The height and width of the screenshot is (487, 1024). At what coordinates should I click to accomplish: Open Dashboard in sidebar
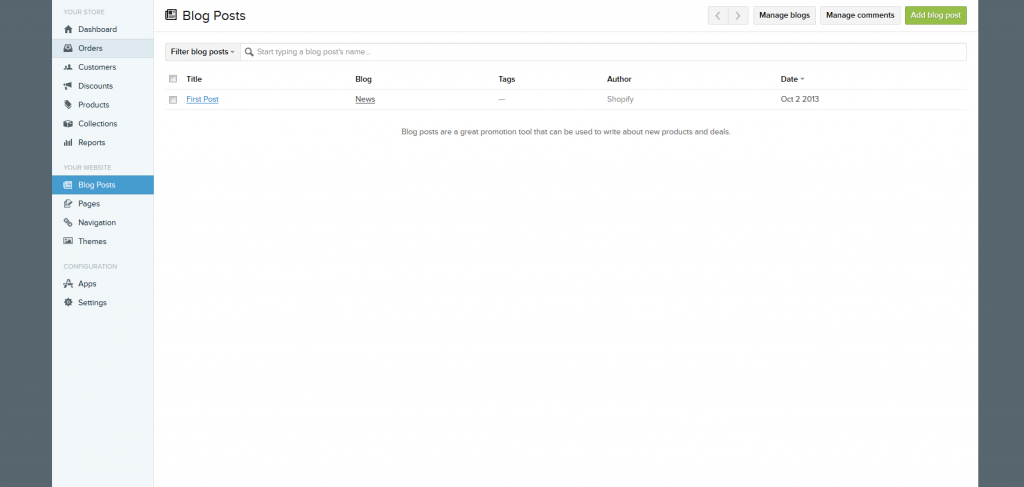tap(103, 29)
